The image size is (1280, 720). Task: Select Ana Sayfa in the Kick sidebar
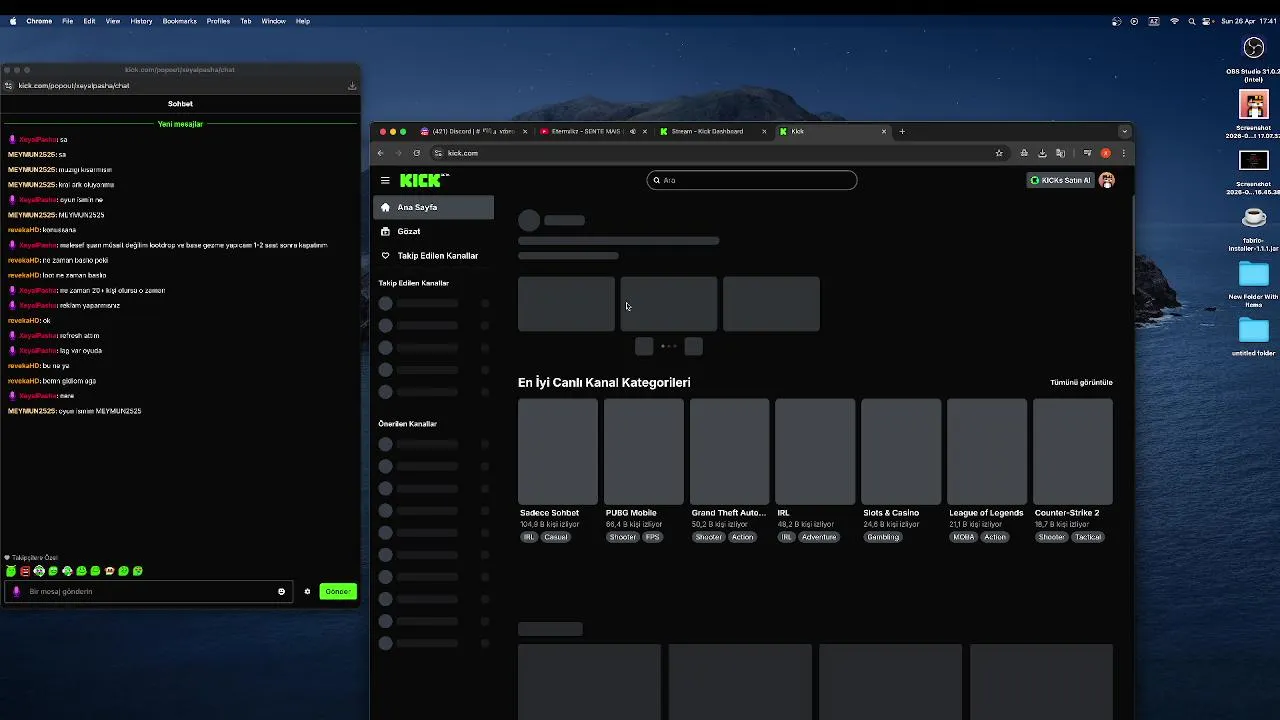(x=434, y=207)
